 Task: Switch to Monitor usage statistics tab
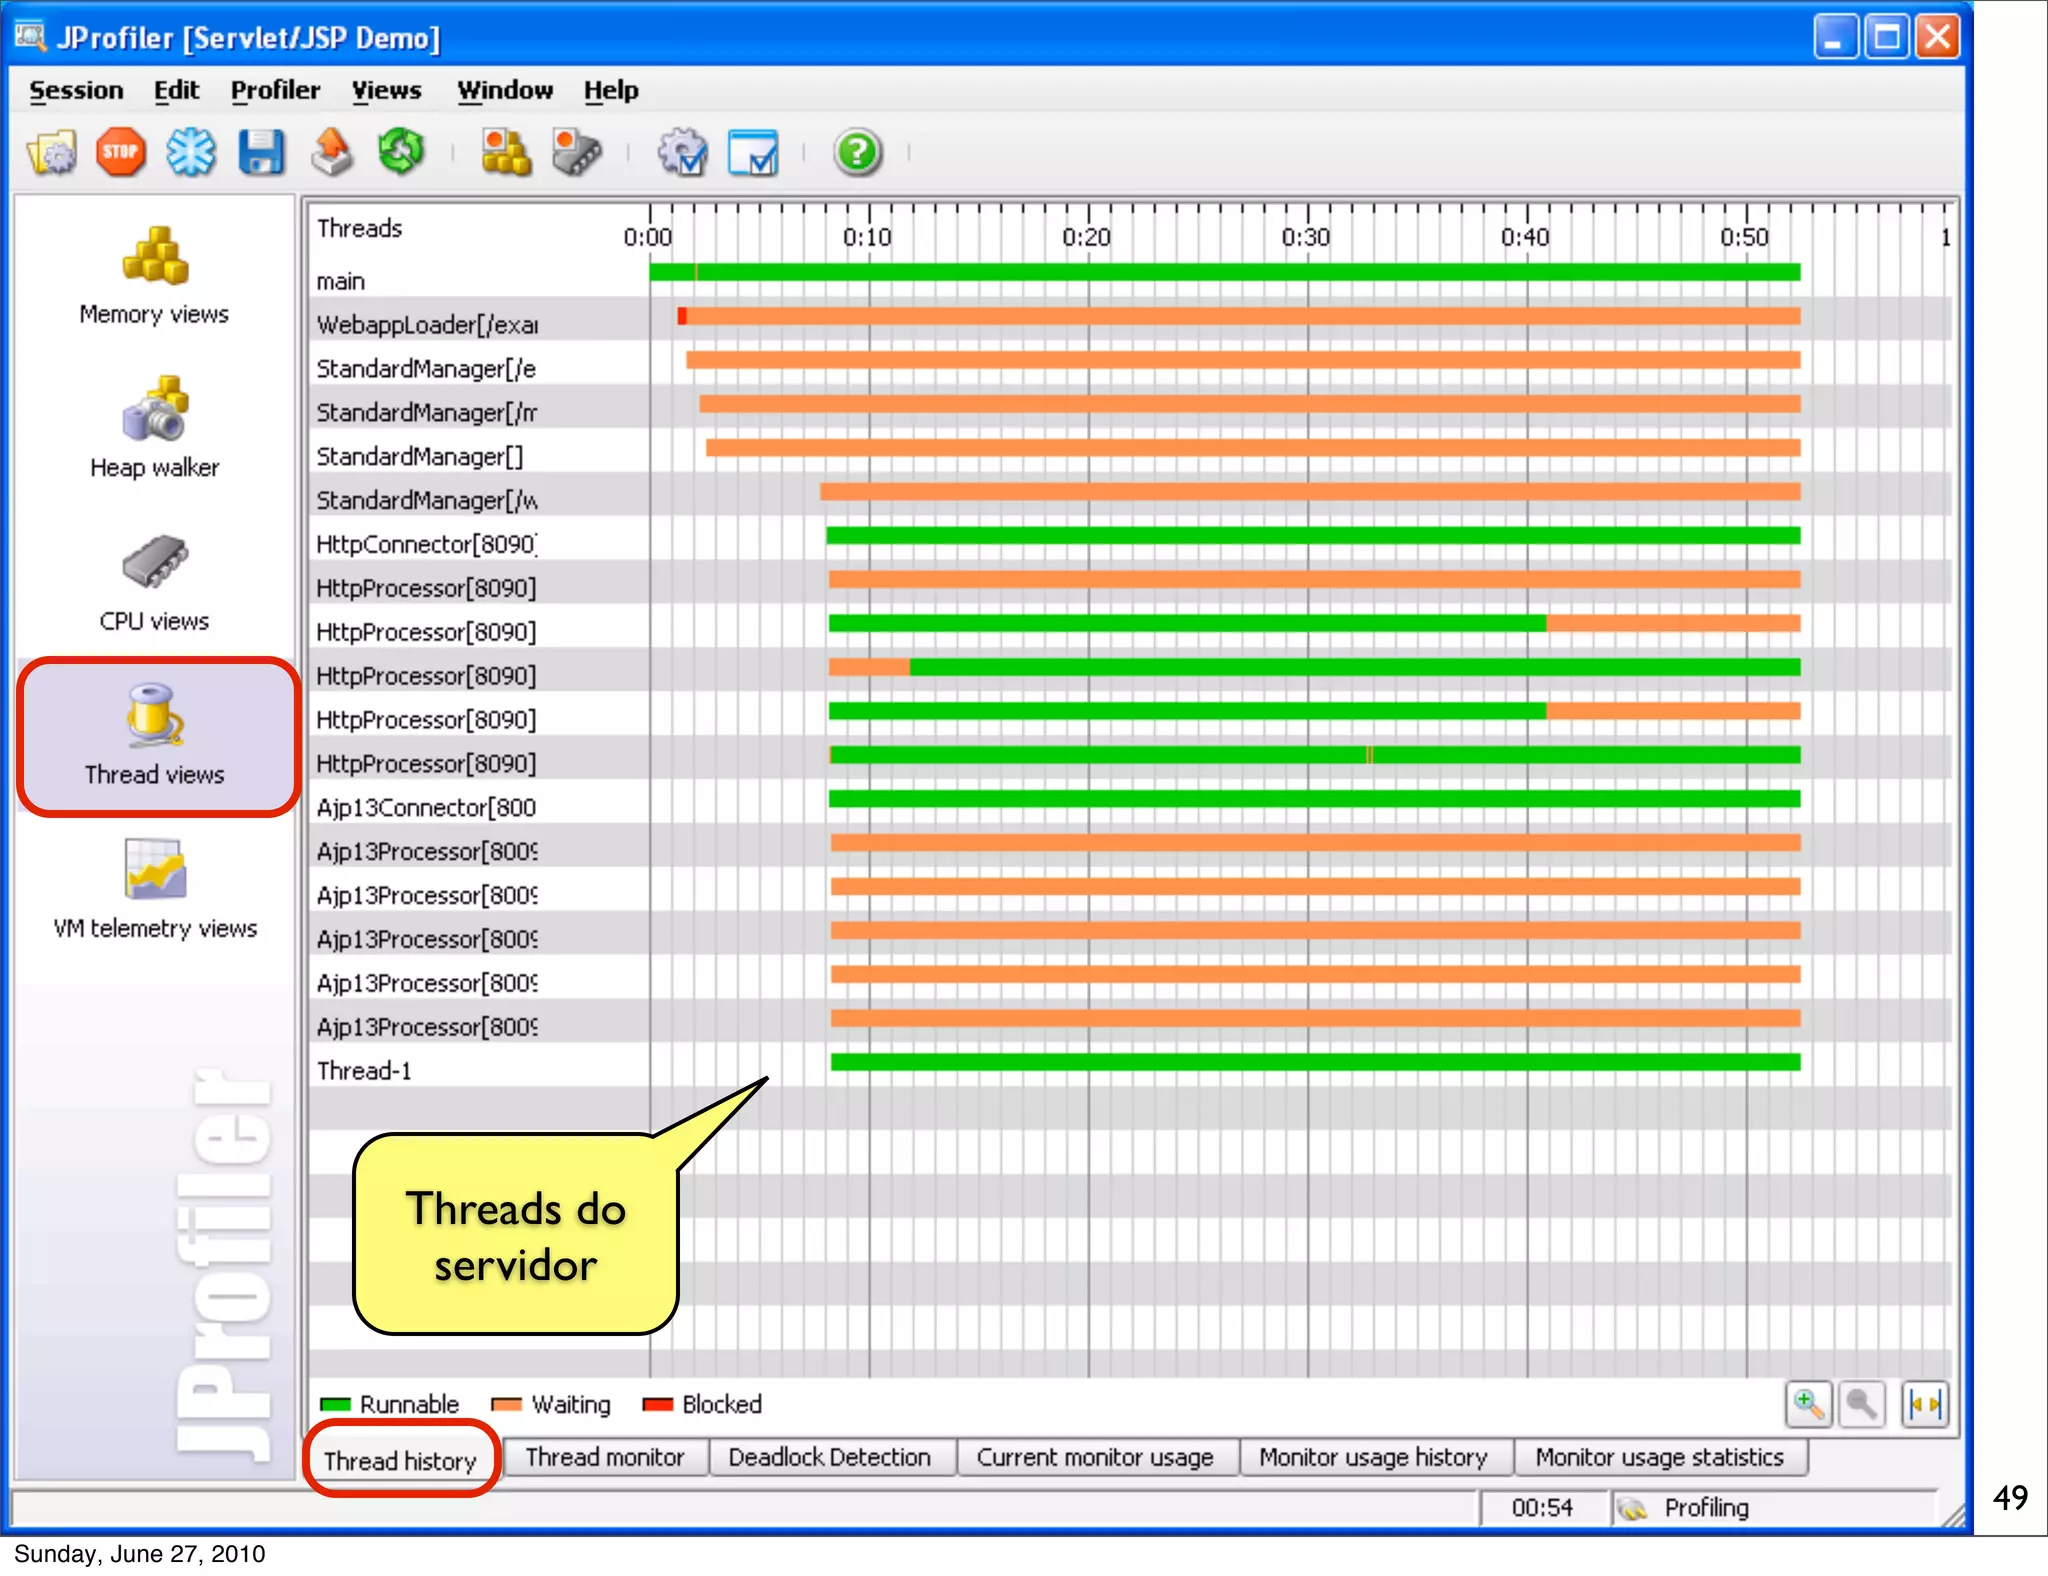[x=1659, y=1457]
